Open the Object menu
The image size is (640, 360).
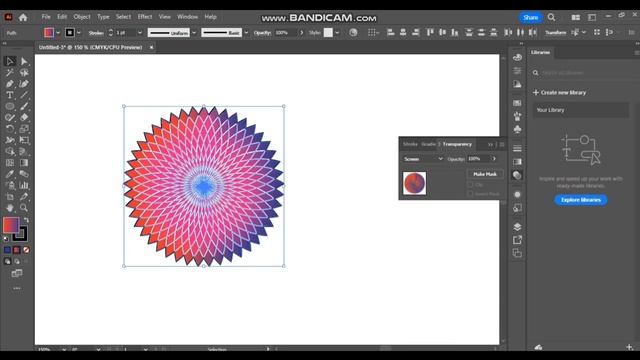pos(82,17)
